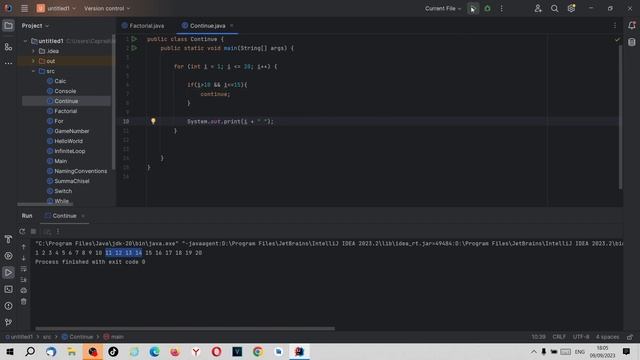Open the Code With Me icon
Viewport: 640px width, 360px height.
(538, 8)
